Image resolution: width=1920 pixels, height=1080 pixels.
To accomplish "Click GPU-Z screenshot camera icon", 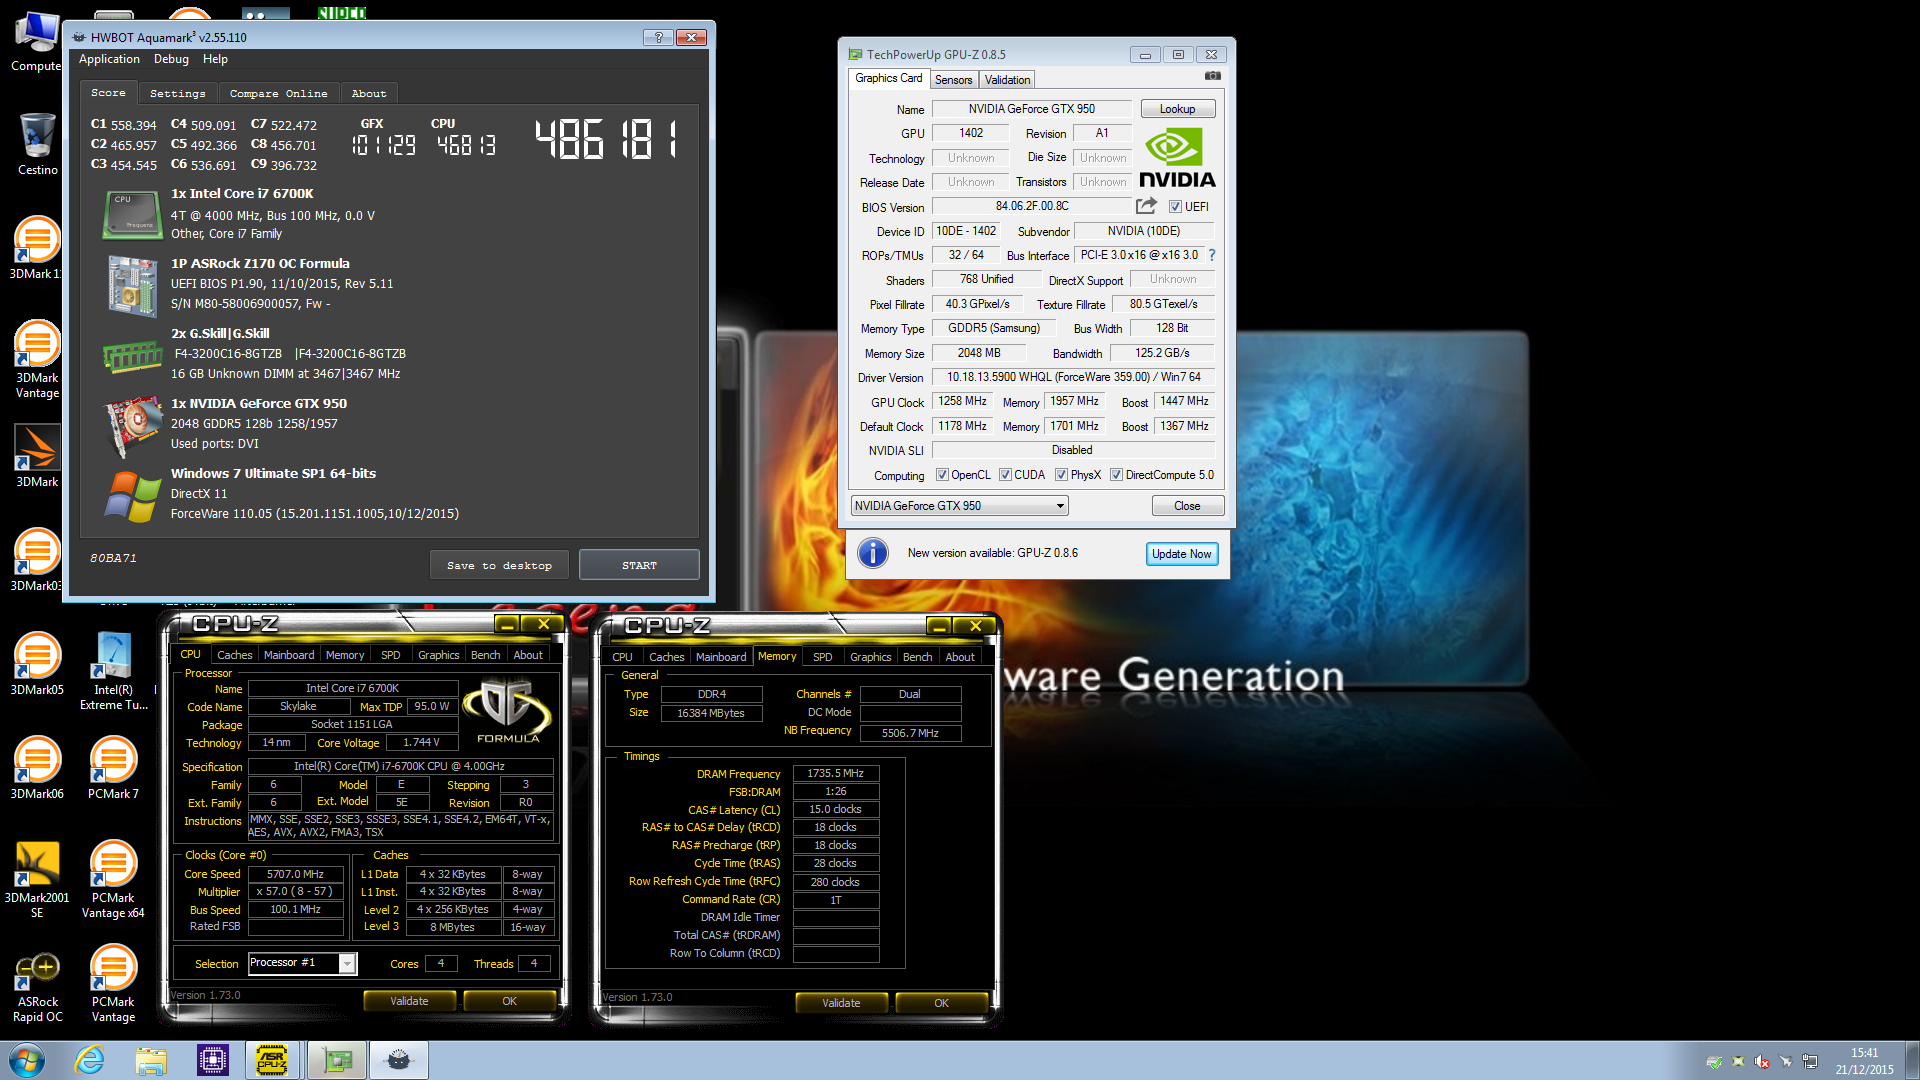I will (x=1212, y=76).
